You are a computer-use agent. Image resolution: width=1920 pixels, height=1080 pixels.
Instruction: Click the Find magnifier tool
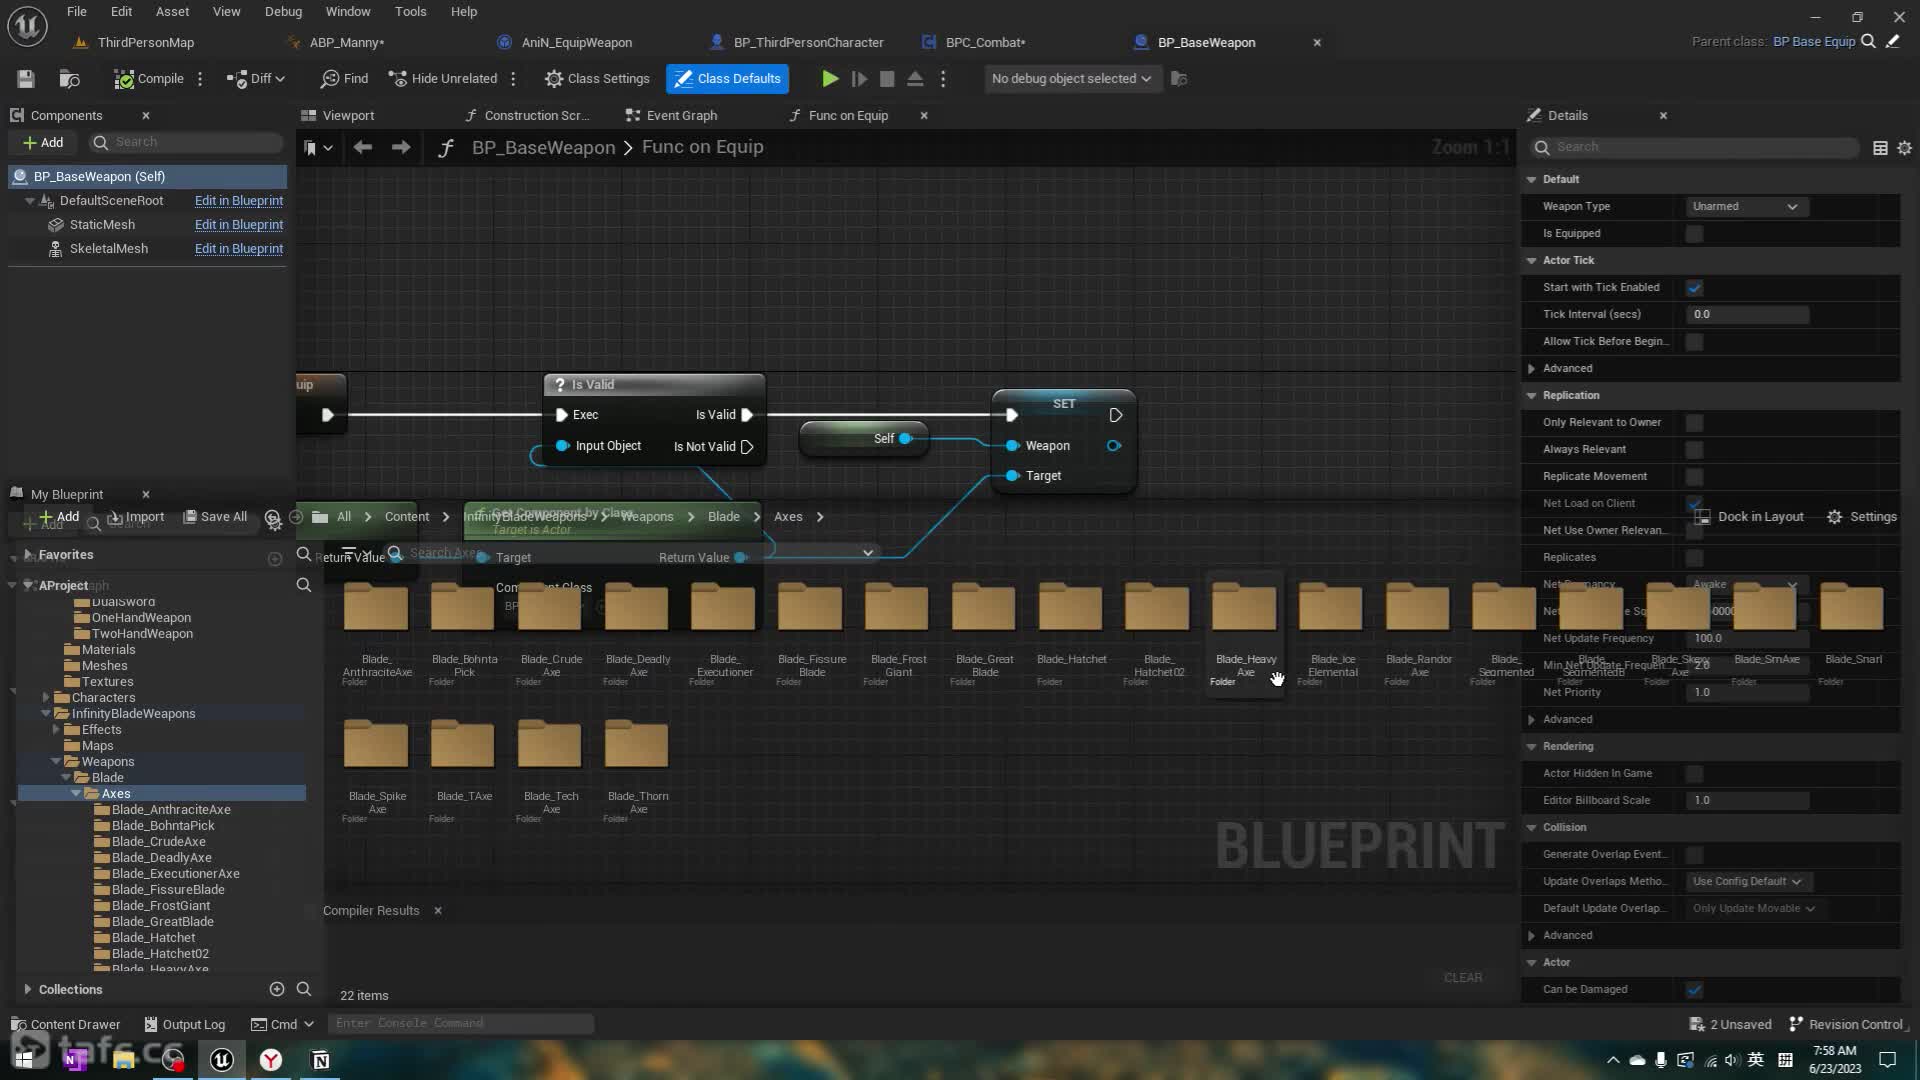coord(330,79)
